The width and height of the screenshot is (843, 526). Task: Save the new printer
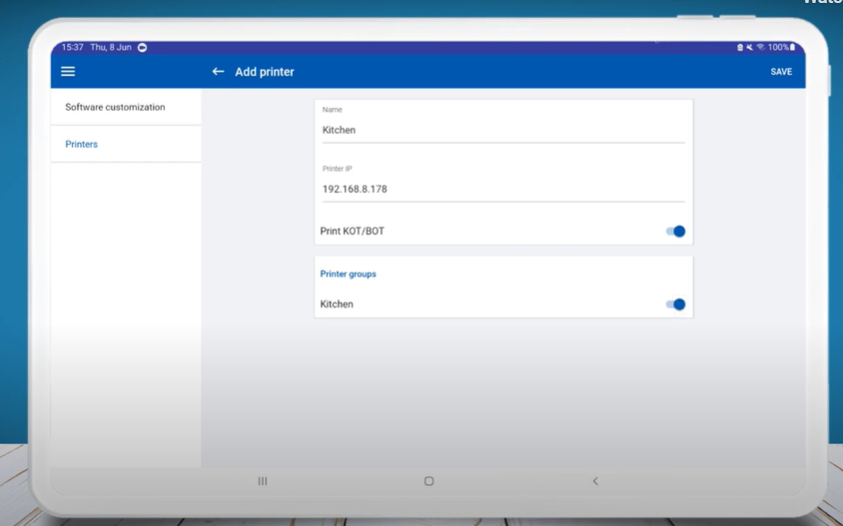point(781,72)
